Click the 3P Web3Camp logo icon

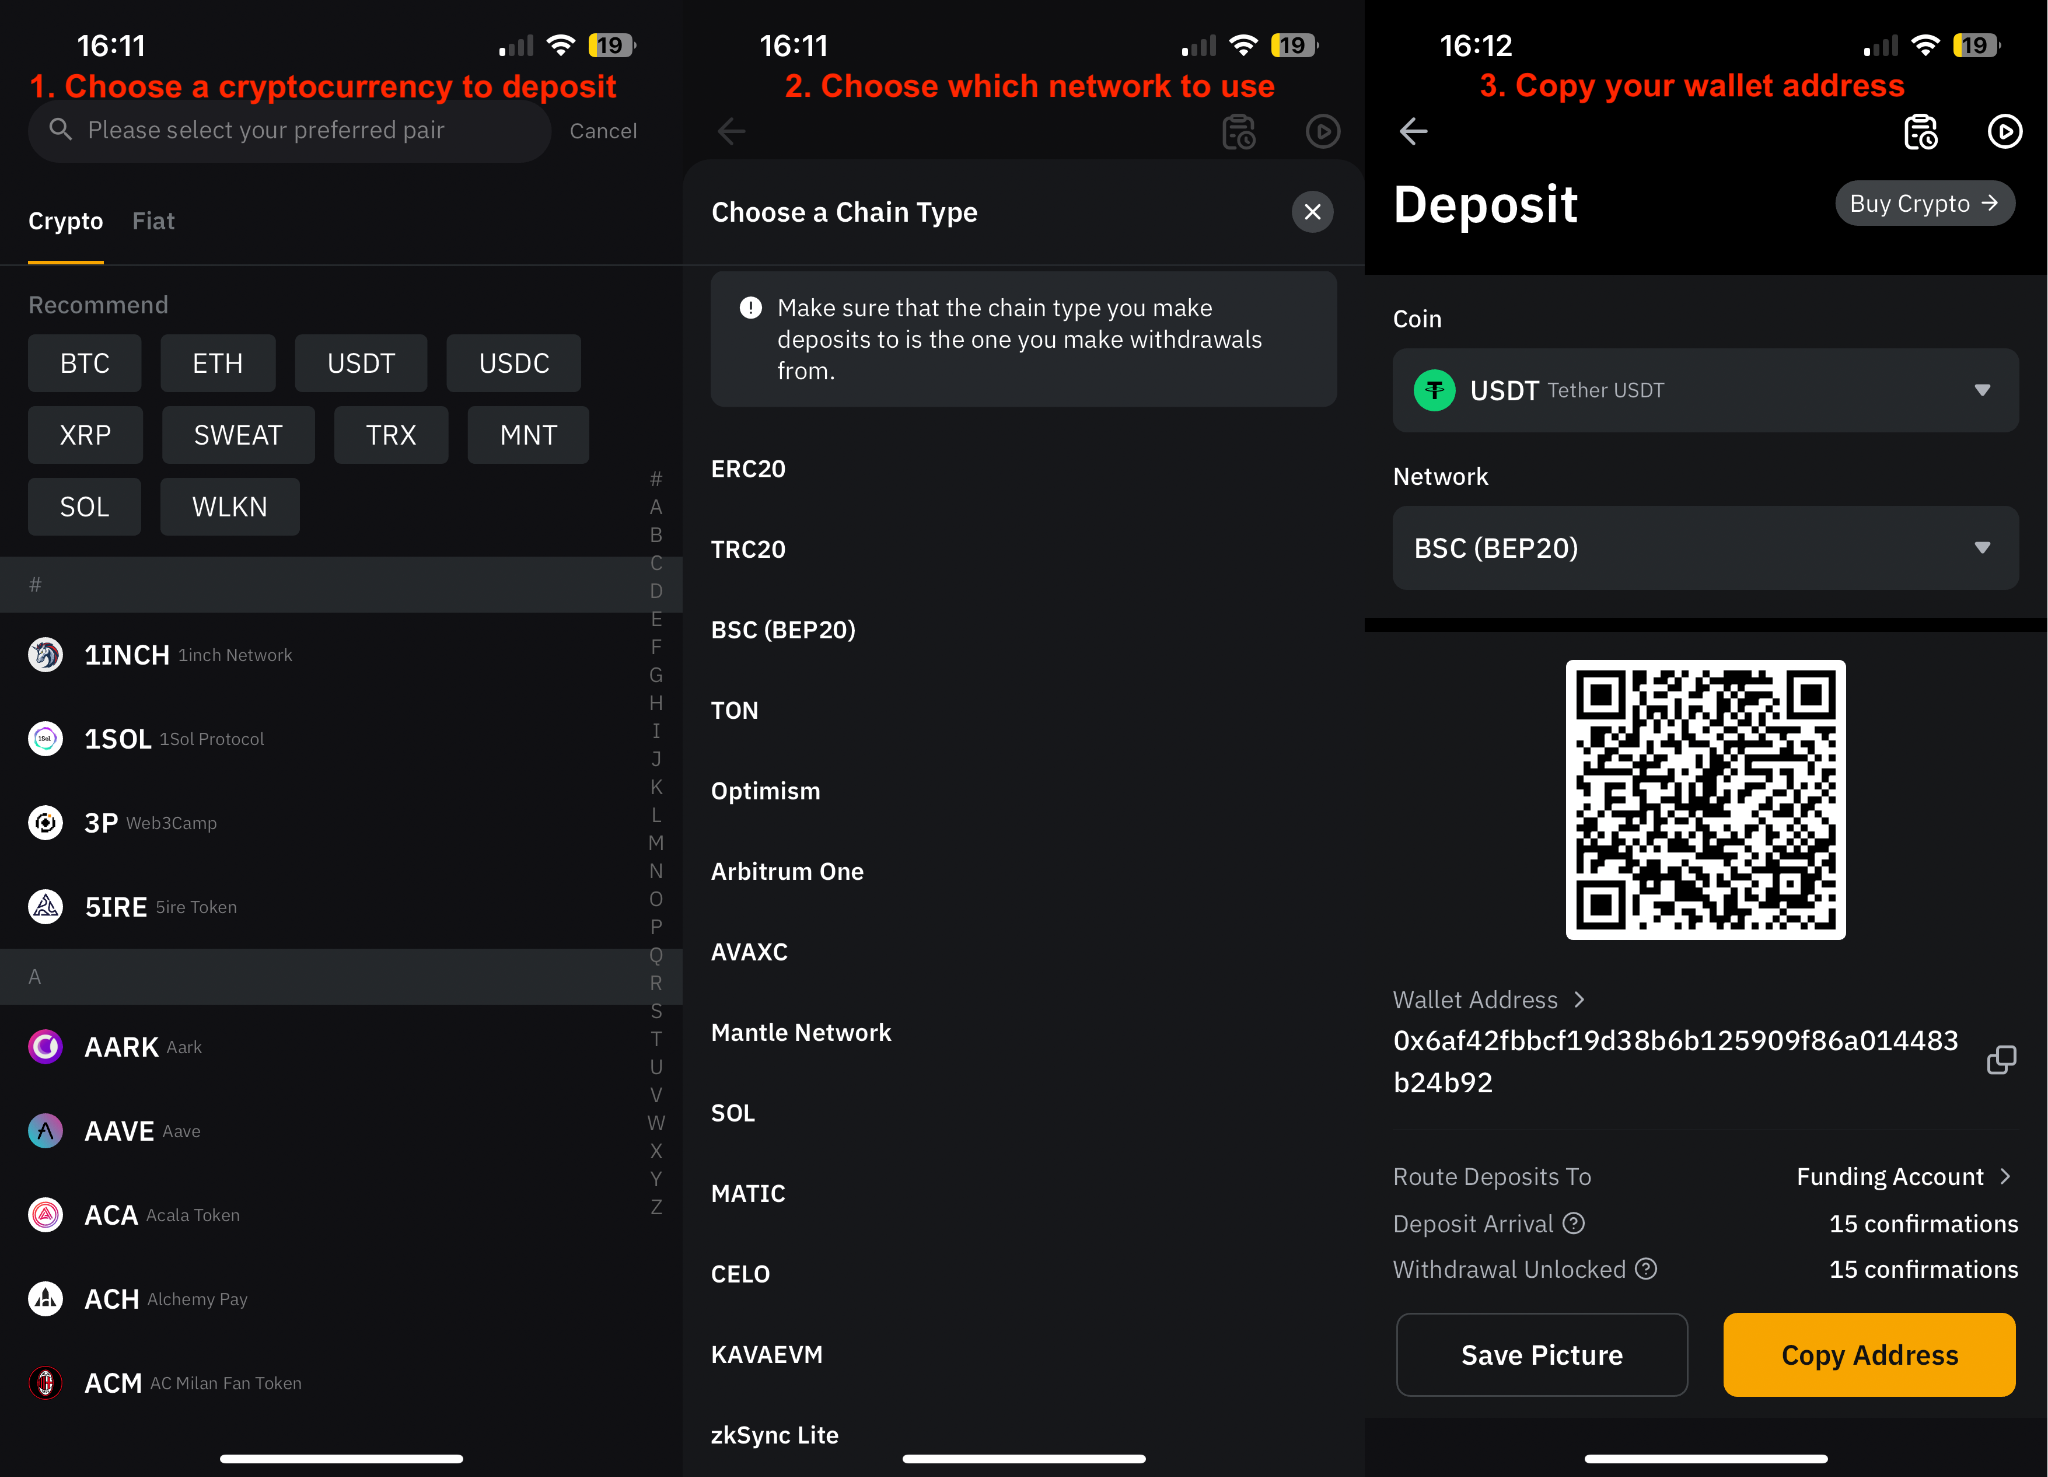45,823
